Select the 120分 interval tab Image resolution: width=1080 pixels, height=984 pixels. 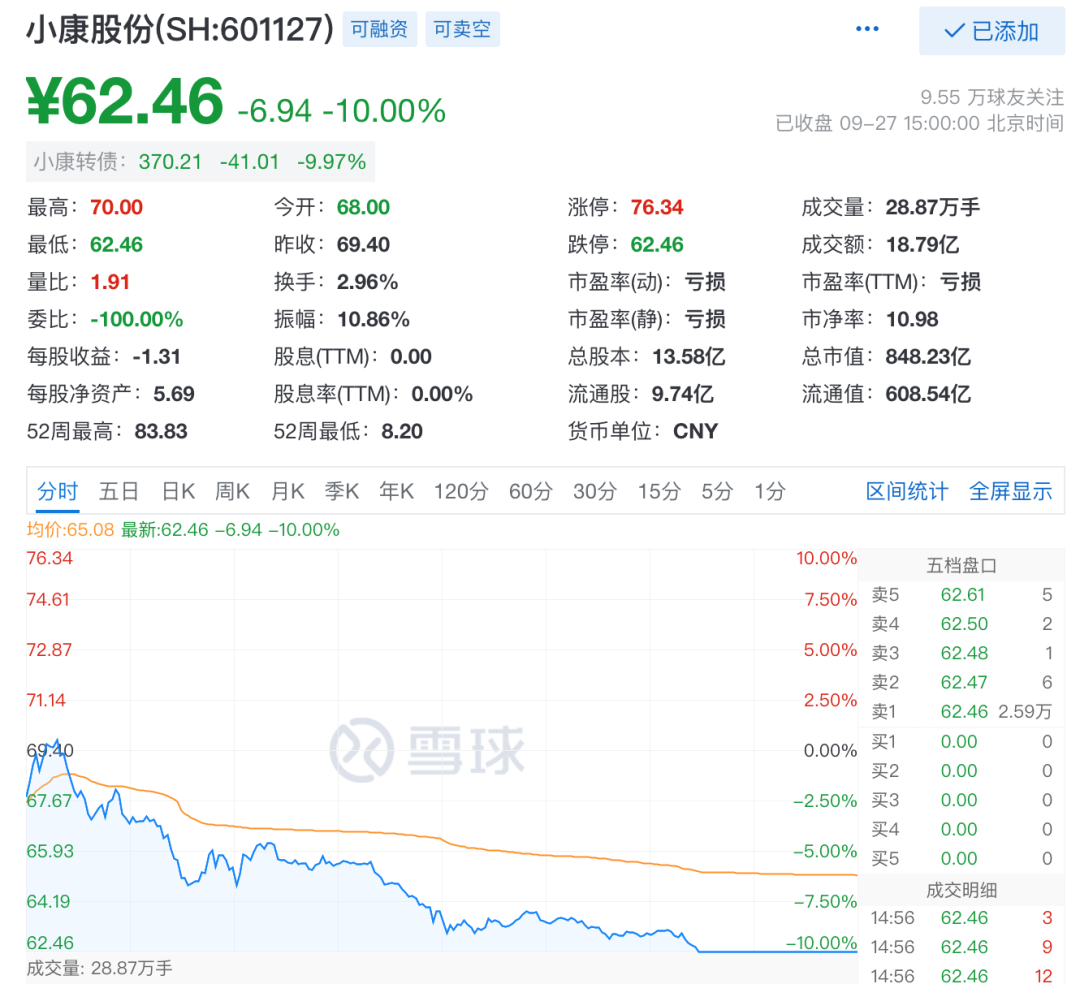(461, 492)
